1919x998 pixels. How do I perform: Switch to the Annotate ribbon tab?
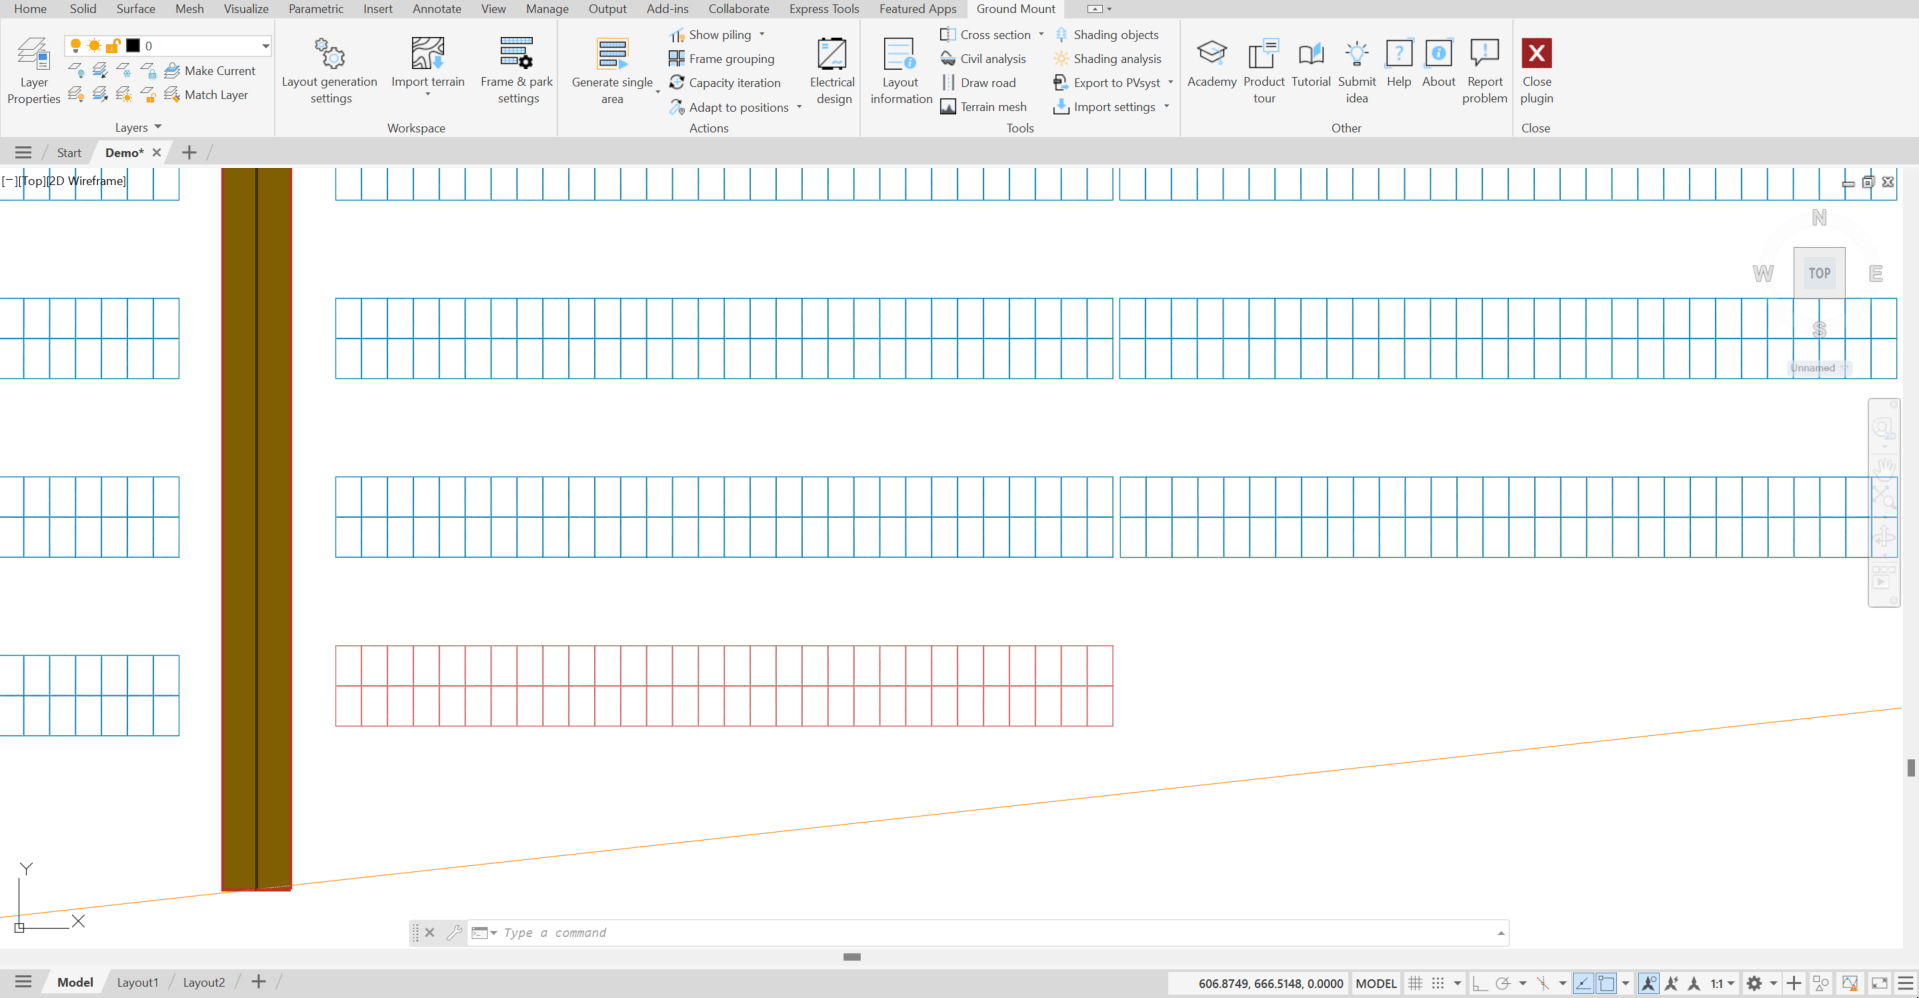pos(437,9)
